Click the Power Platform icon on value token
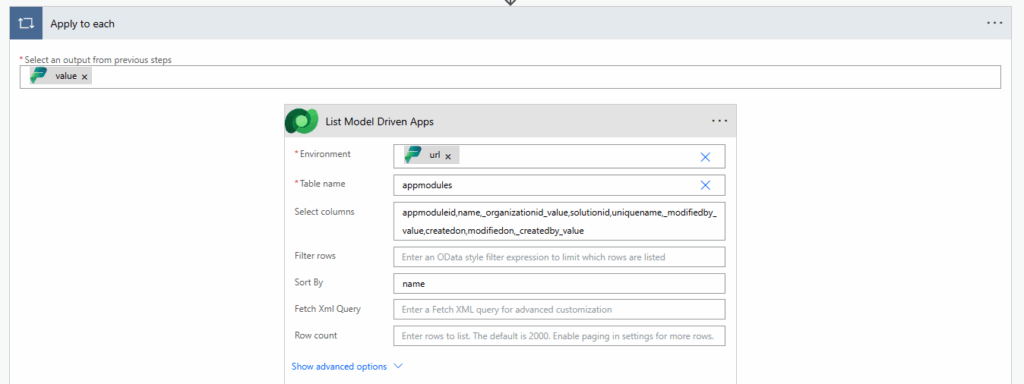The height and width of the screenshot is (384, 1024). tap(39, 76)
